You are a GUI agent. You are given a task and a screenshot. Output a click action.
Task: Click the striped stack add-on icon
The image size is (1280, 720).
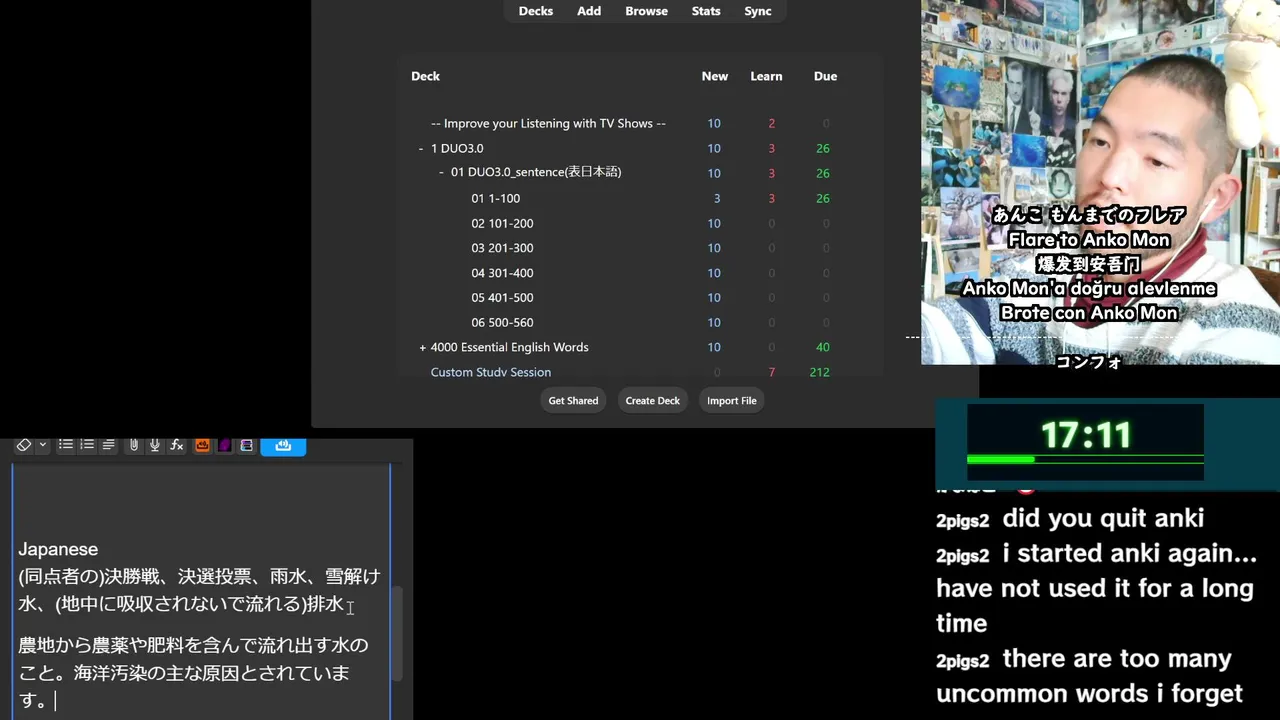click(x=246, y=445)
